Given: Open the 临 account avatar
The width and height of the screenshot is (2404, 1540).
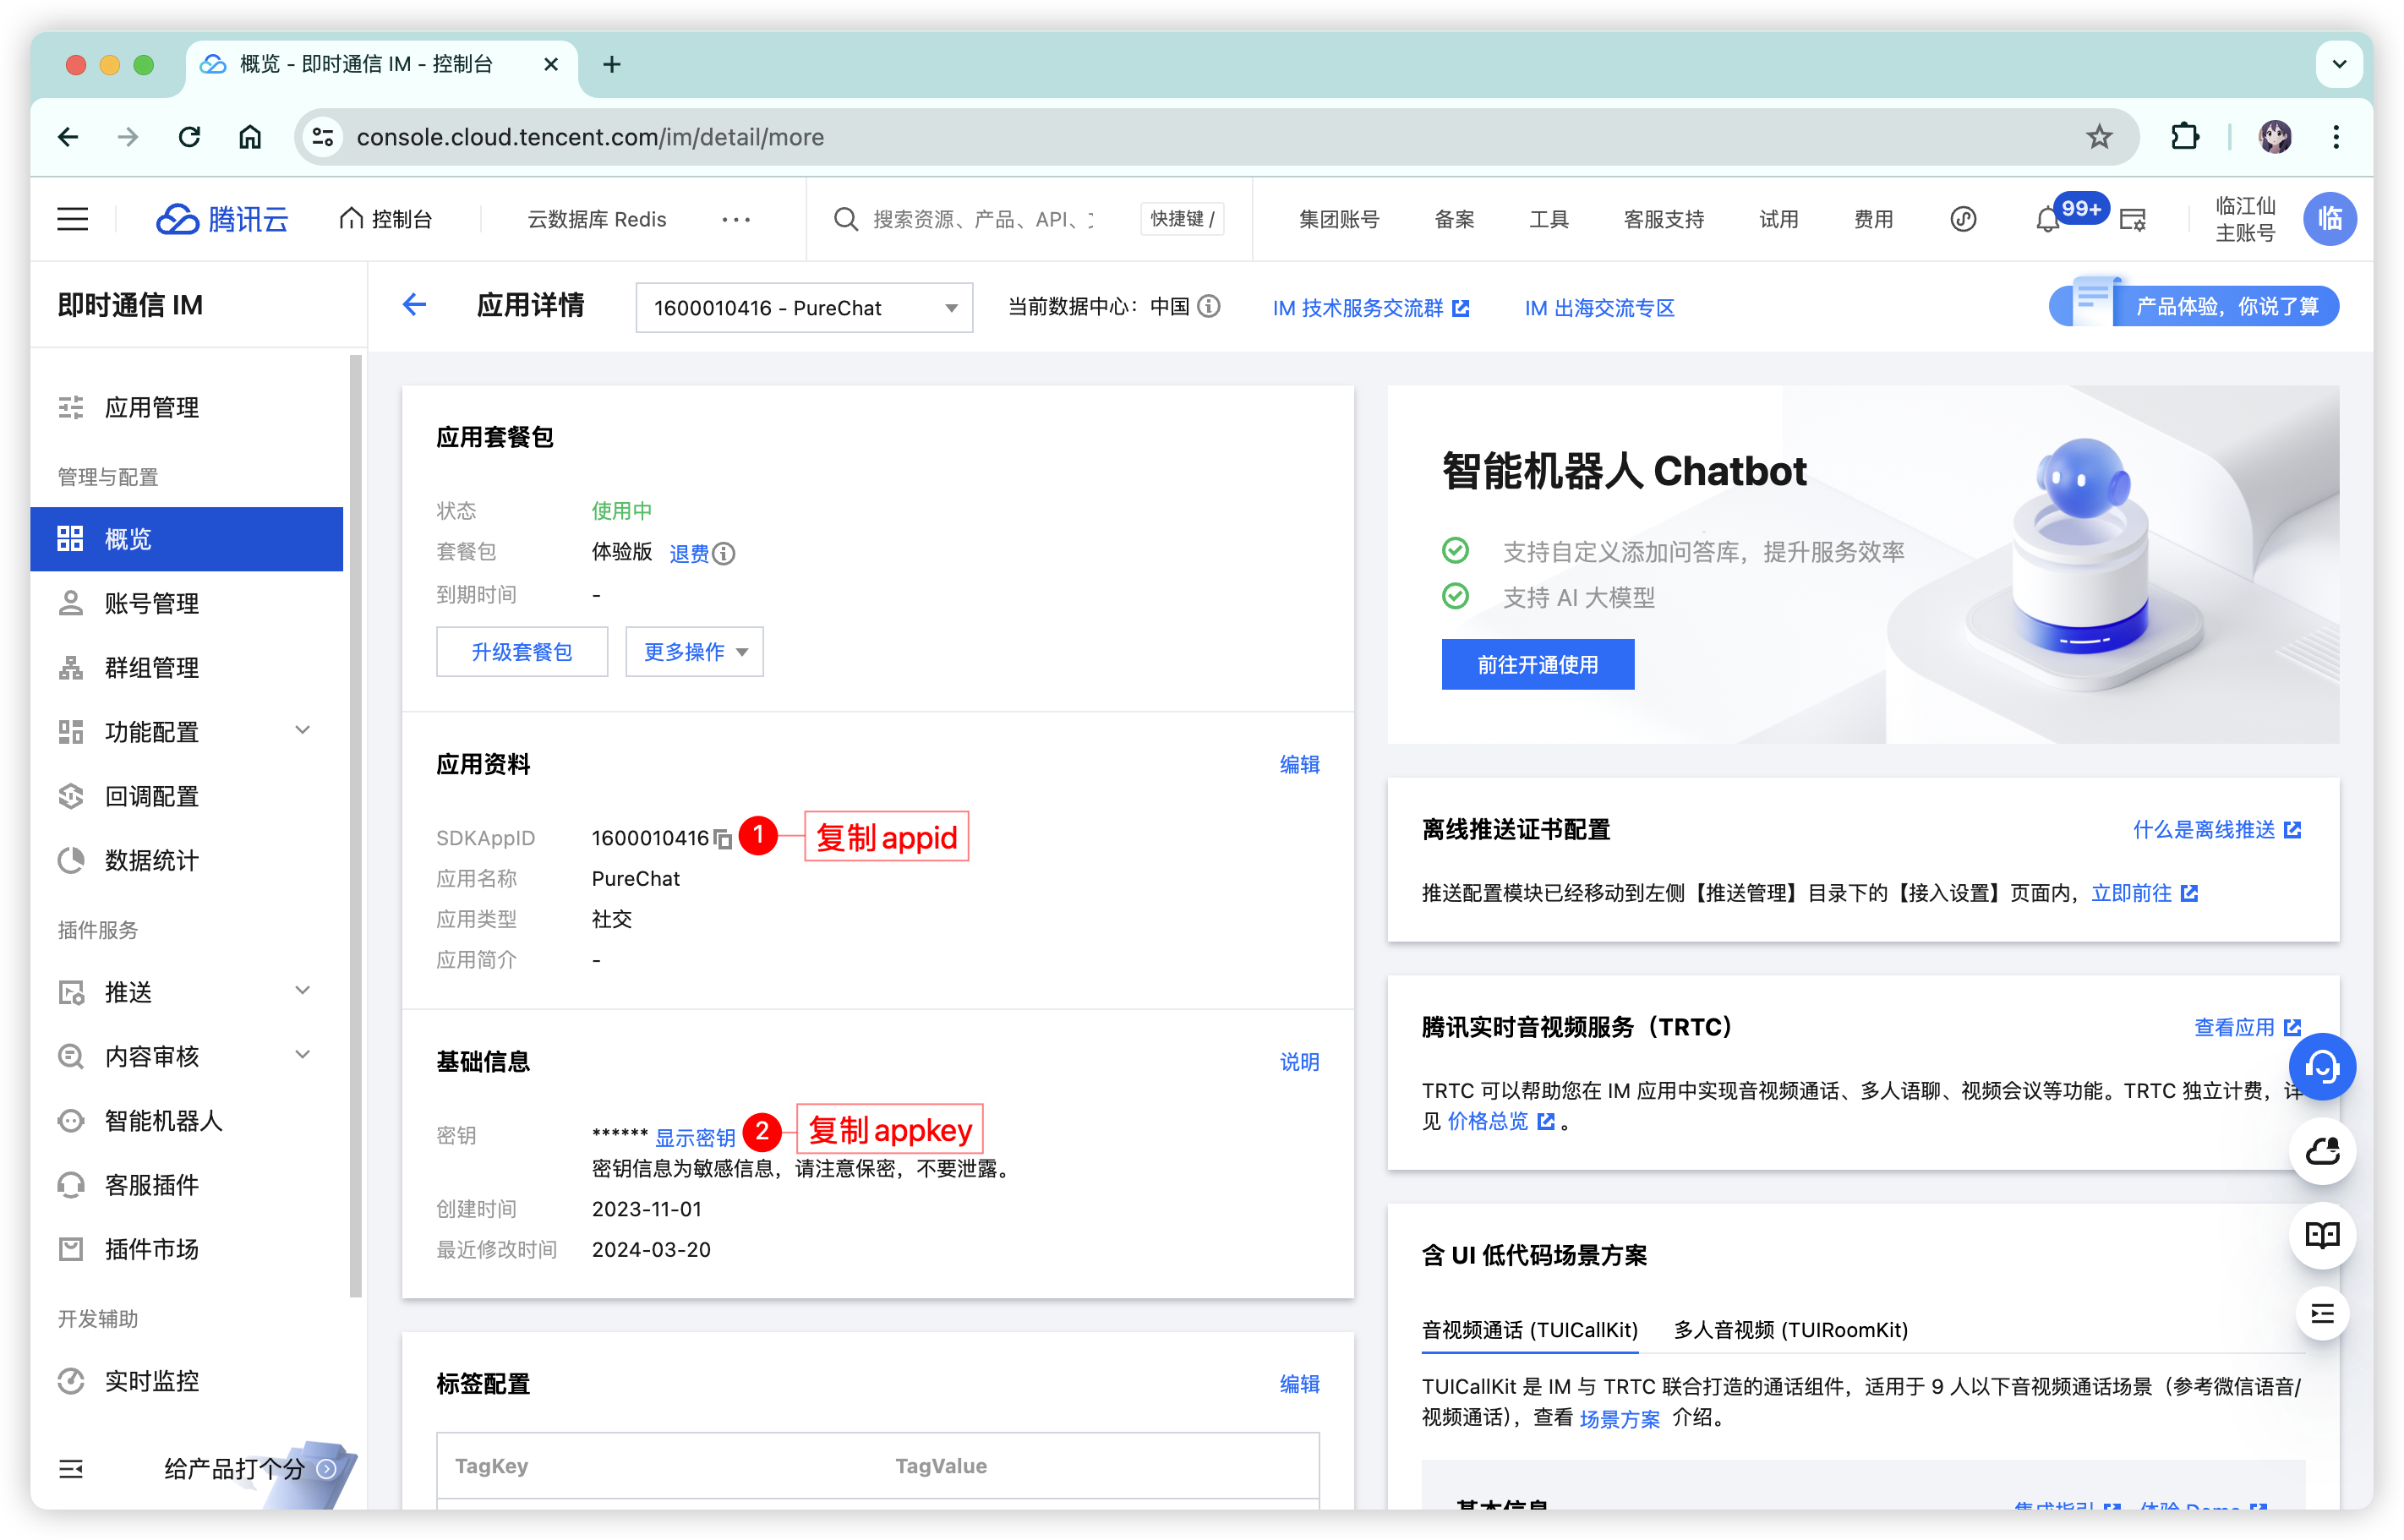Looking at the screenshot, I should point(2329,219).
